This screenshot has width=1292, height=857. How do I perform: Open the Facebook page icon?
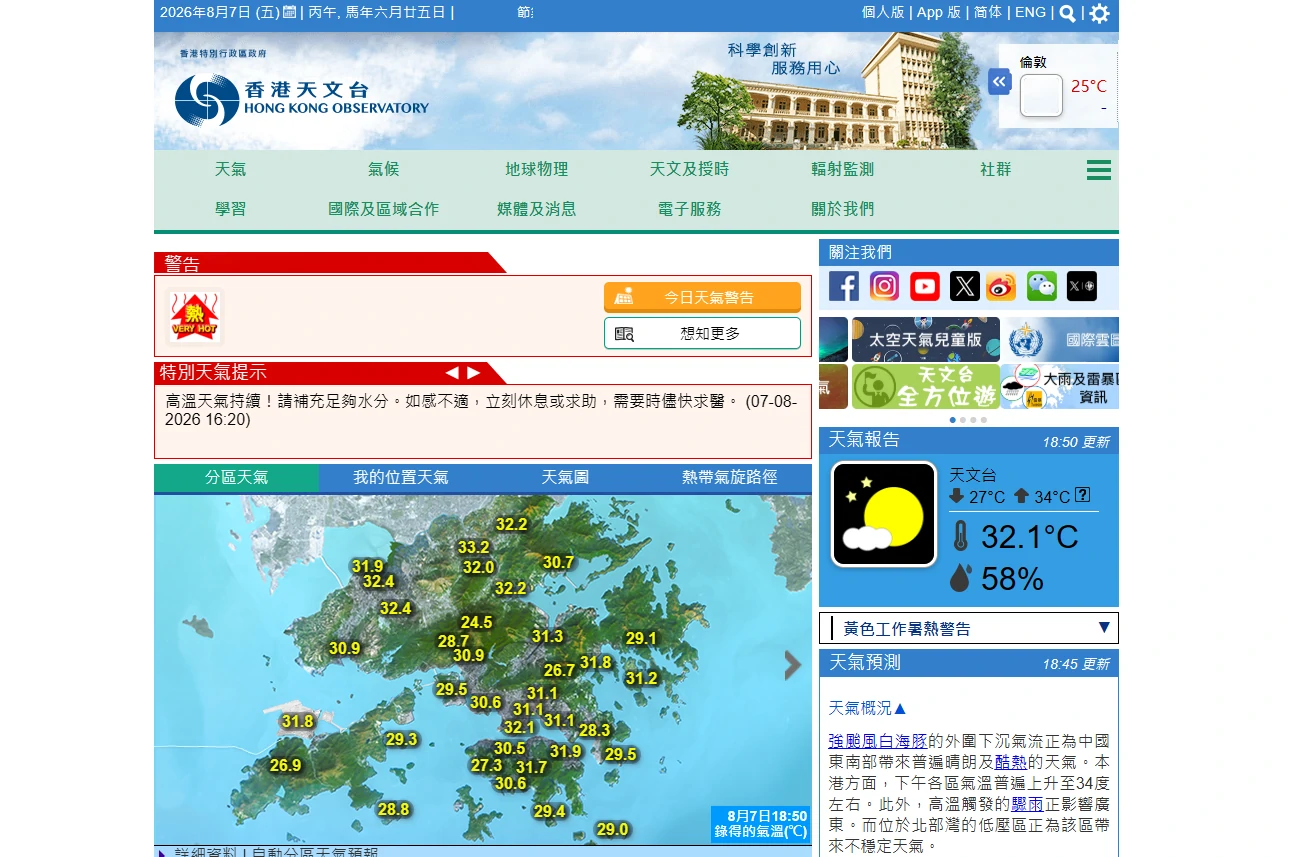coord(844,287)
